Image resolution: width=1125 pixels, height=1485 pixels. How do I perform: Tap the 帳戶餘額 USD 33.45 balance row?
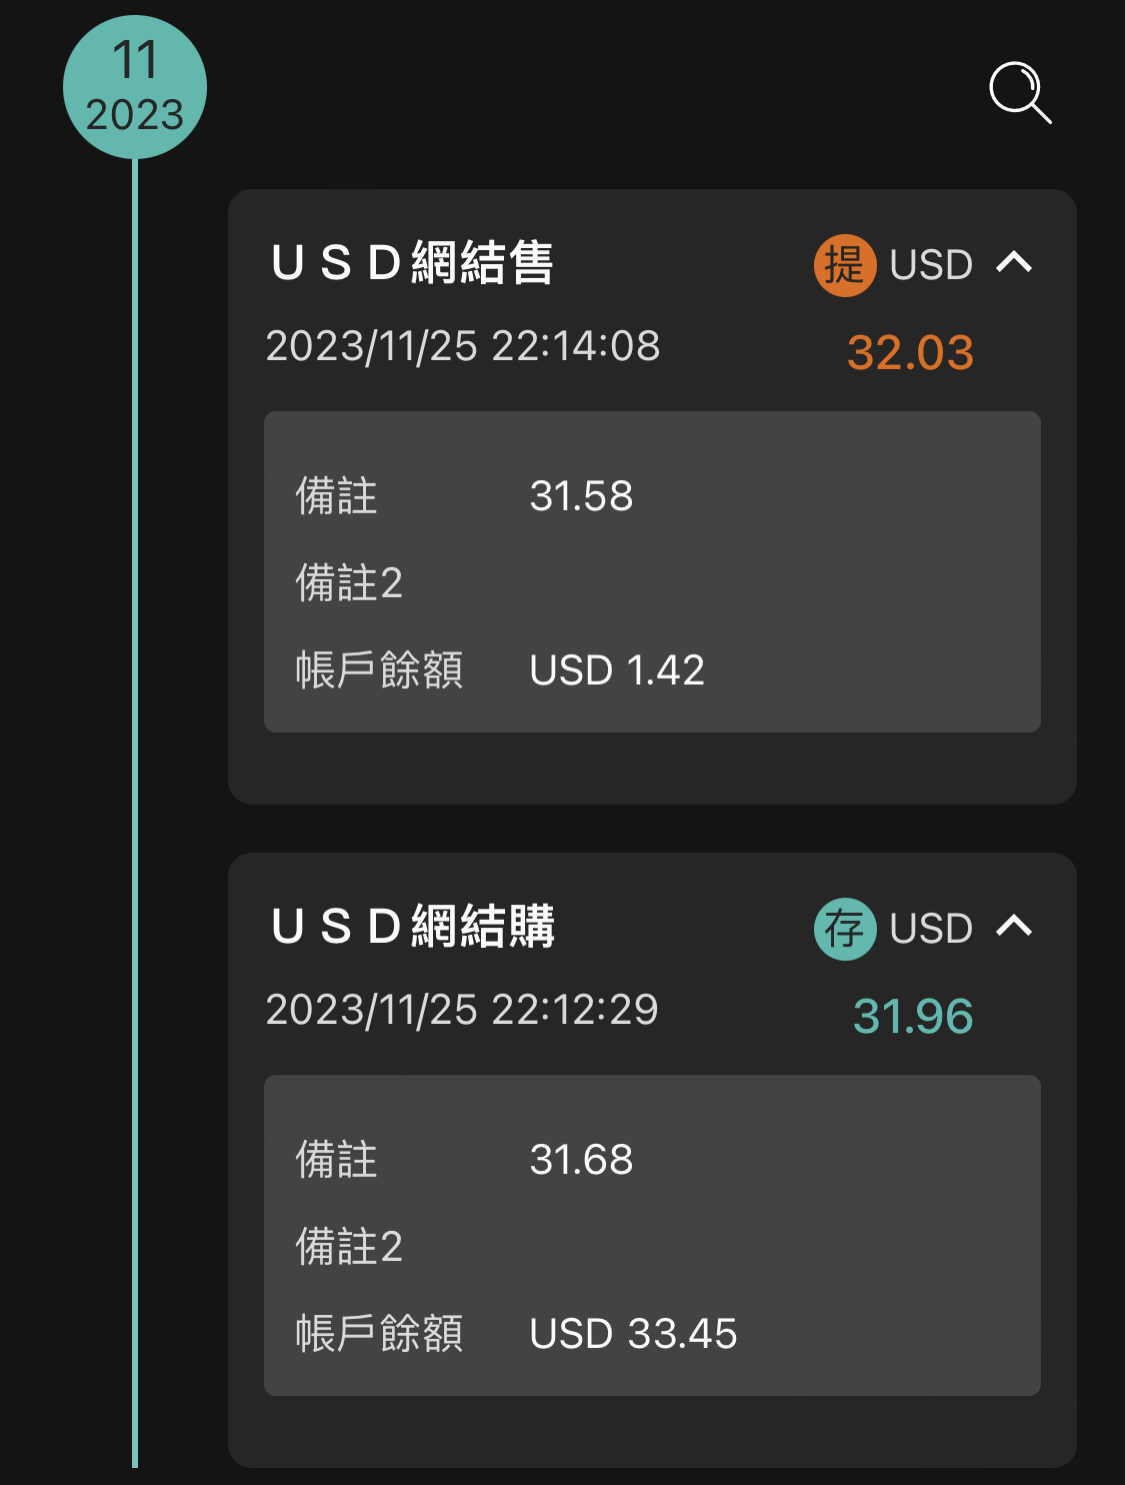pyautogui.click(x=652, y=1334)
